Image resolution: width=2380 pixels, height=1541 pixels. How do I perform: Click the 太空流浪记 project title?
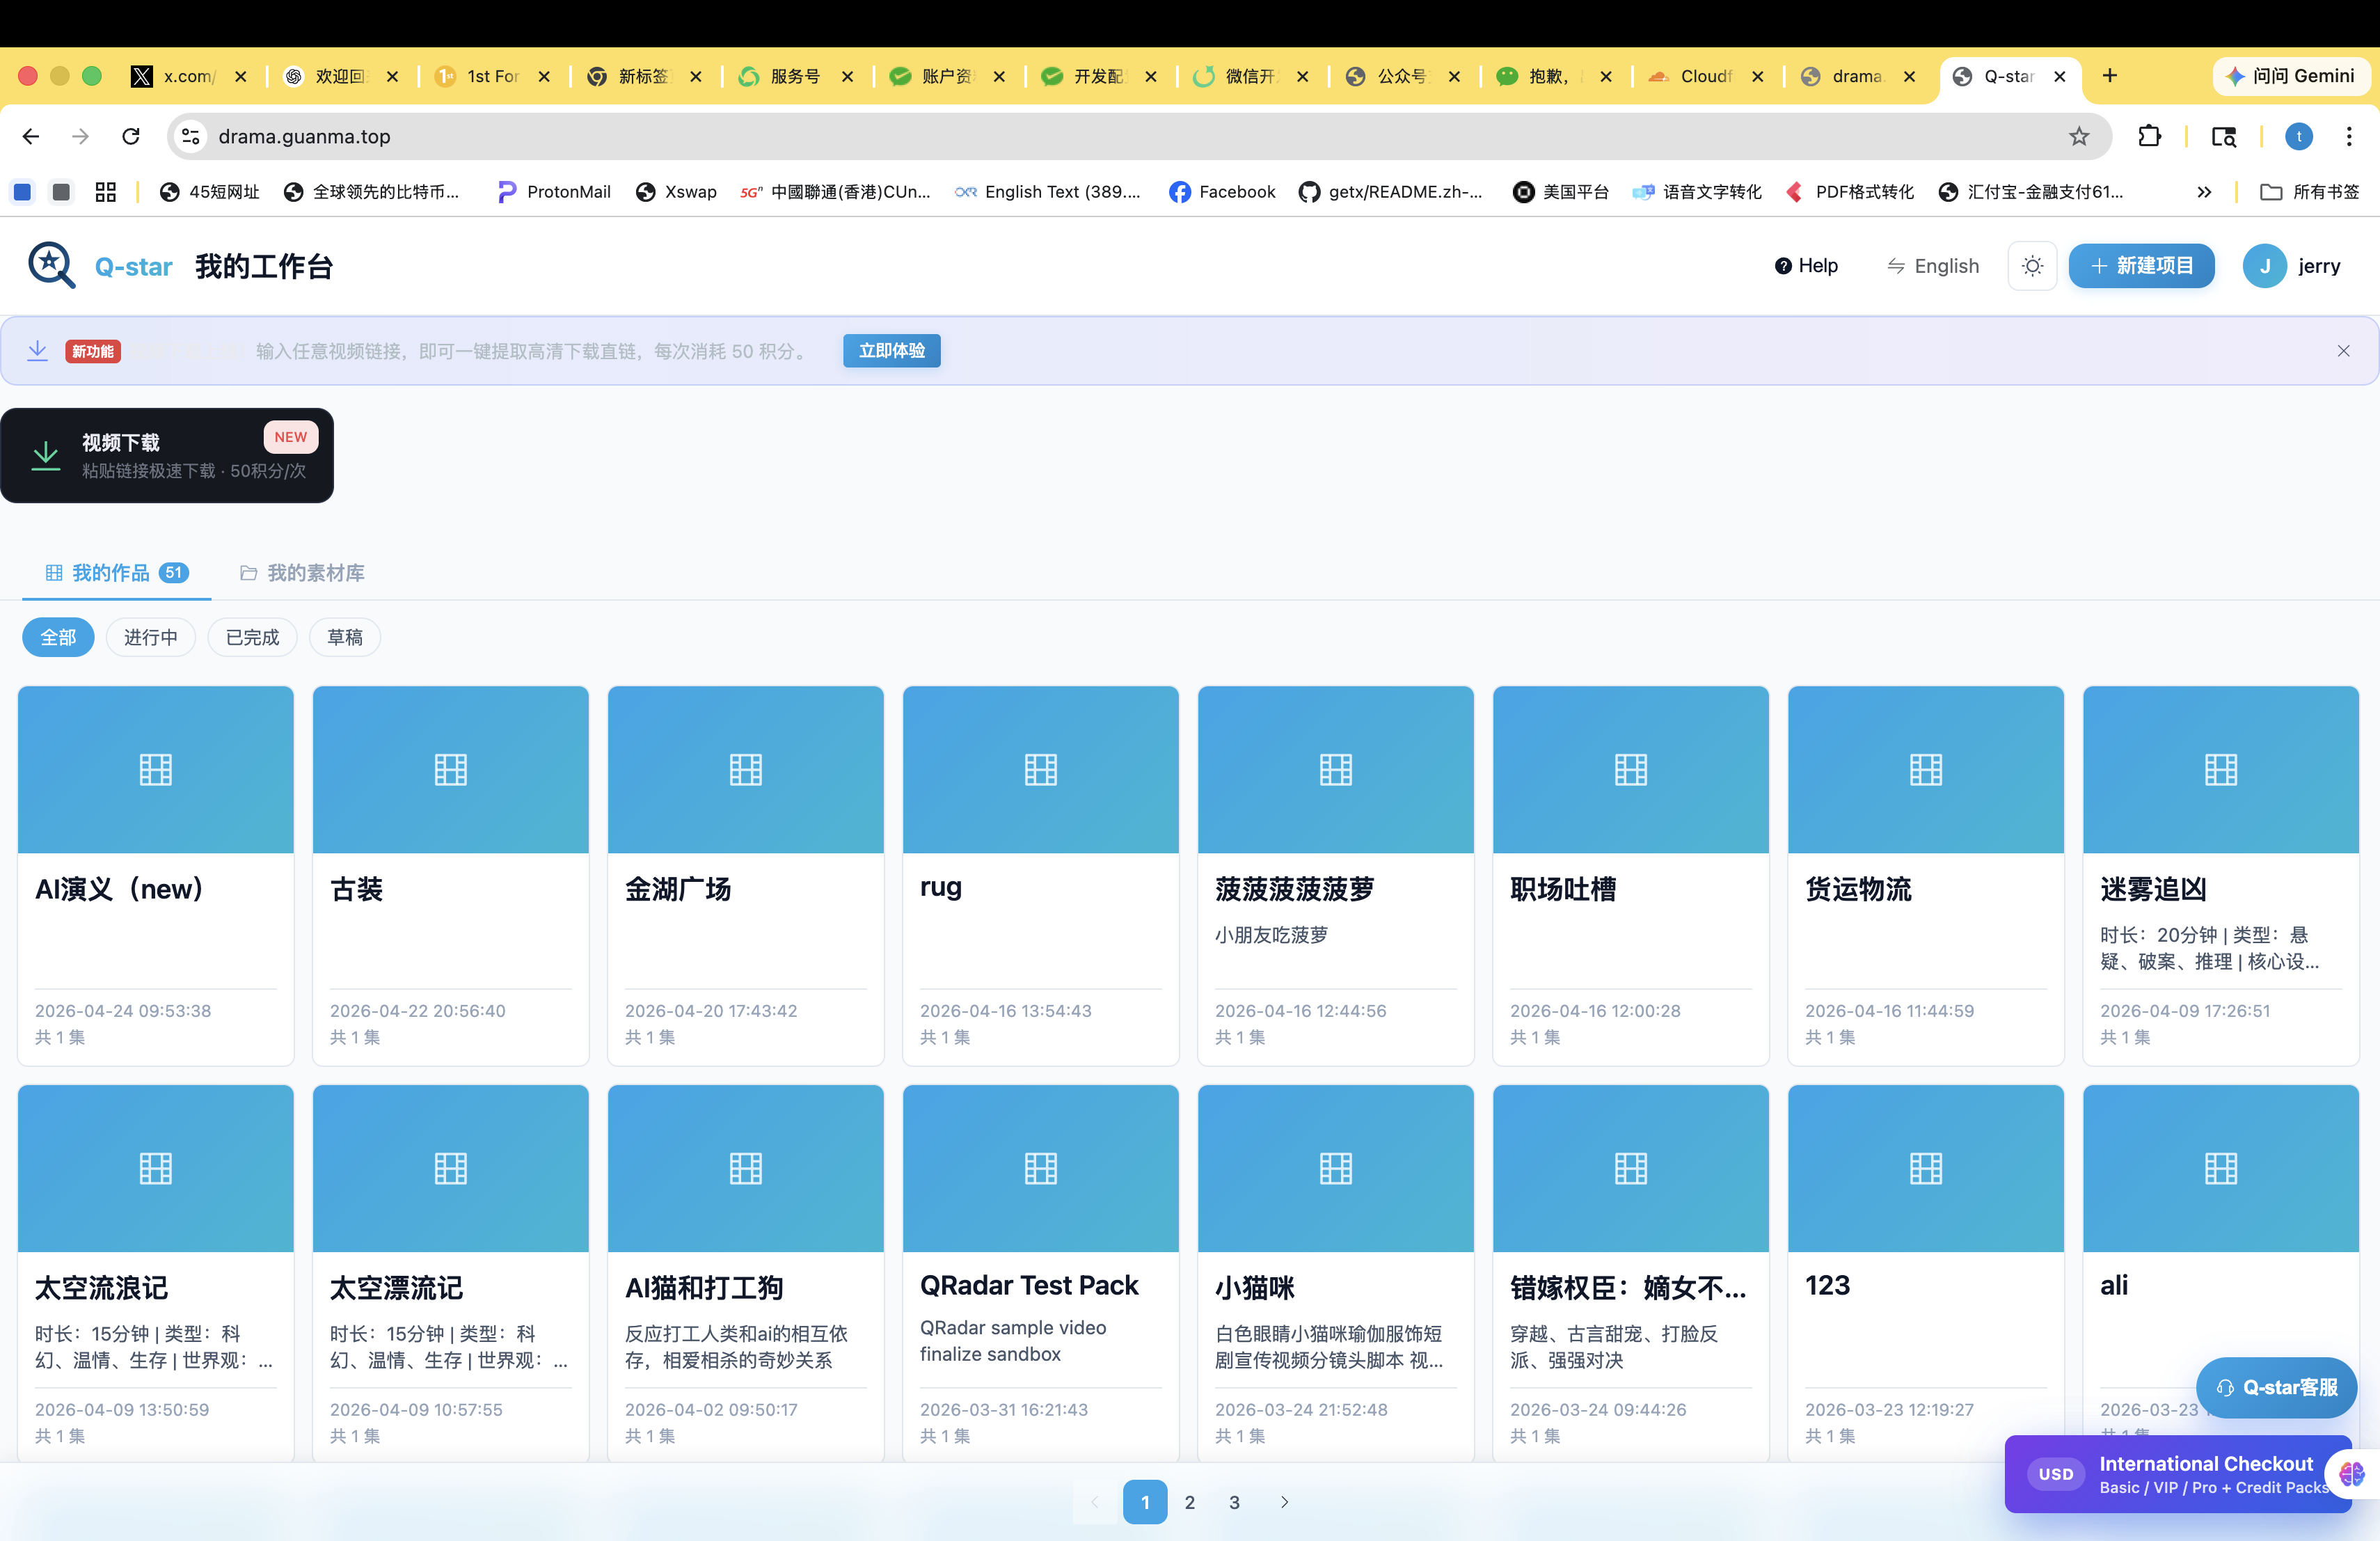point(102,1288)
